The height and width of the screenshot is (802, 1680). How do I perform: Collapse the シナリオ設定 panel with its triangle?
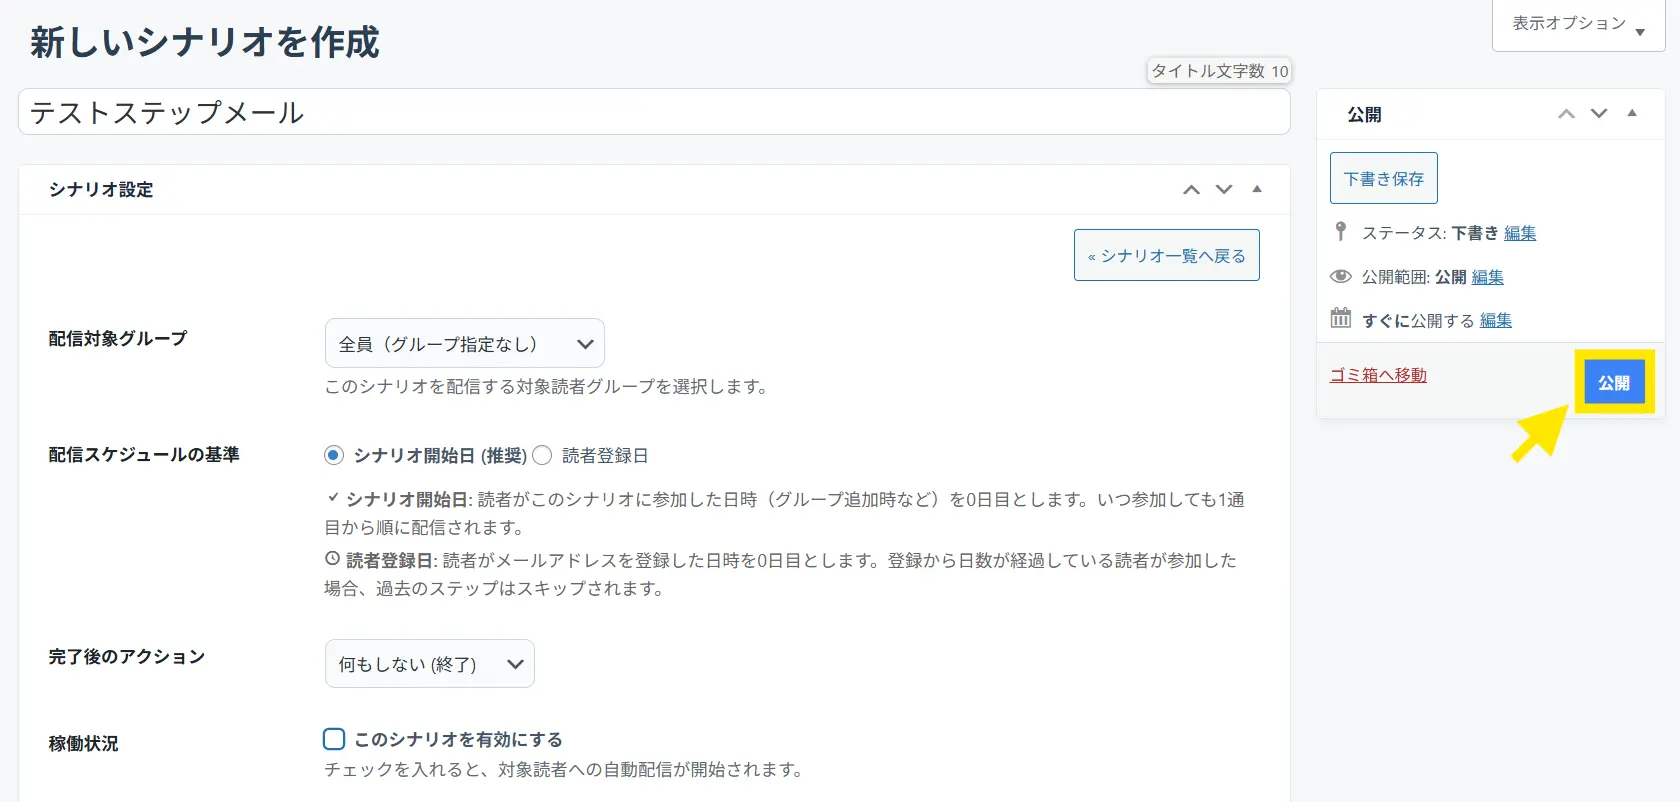pos(1257,189)
